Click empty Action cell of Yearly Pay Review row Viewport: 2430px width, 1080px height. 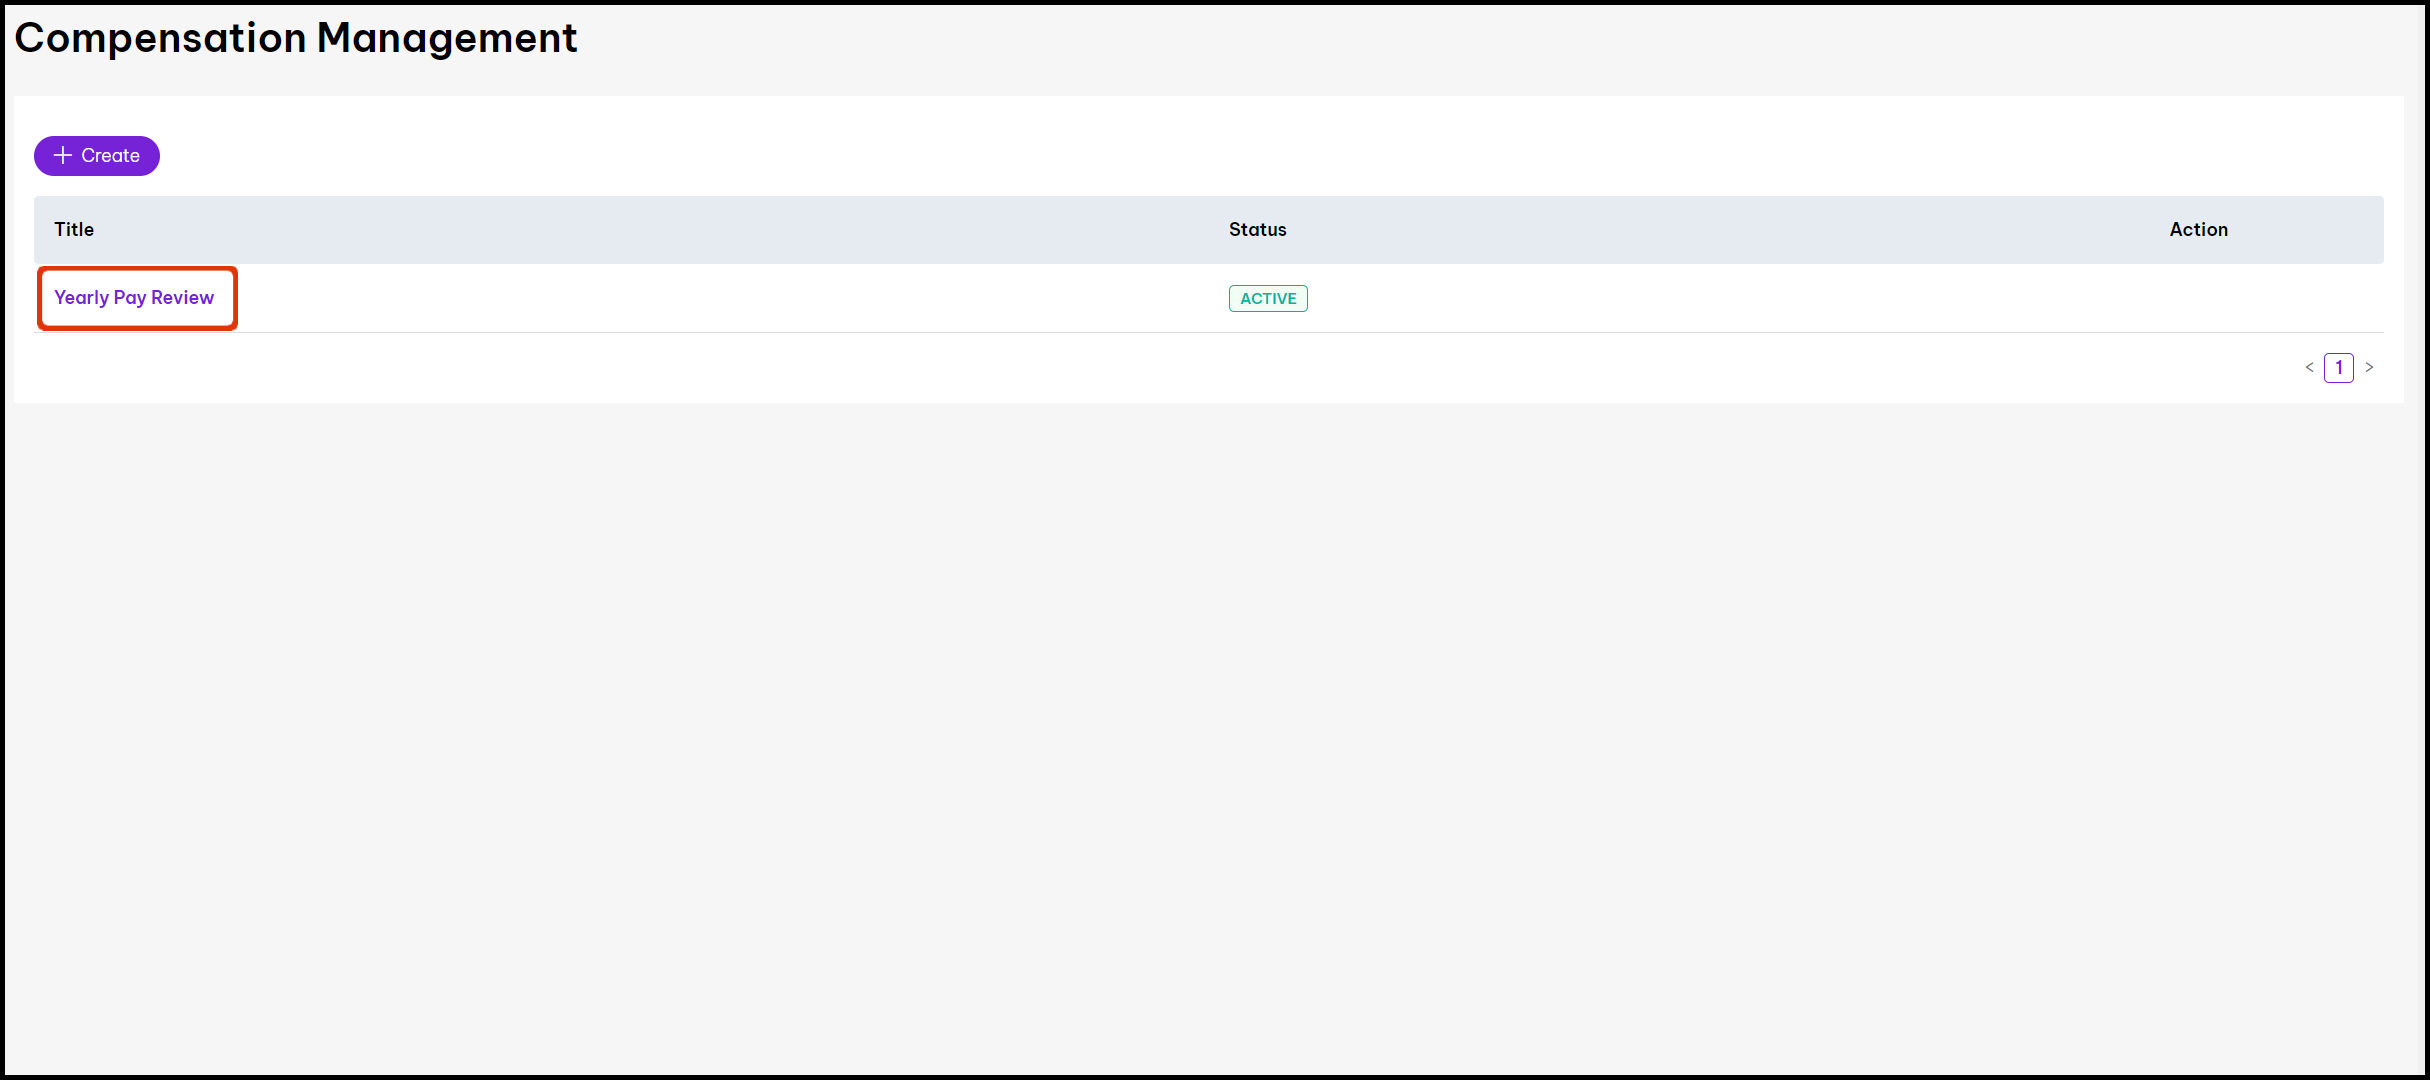tap(2198, 299)
